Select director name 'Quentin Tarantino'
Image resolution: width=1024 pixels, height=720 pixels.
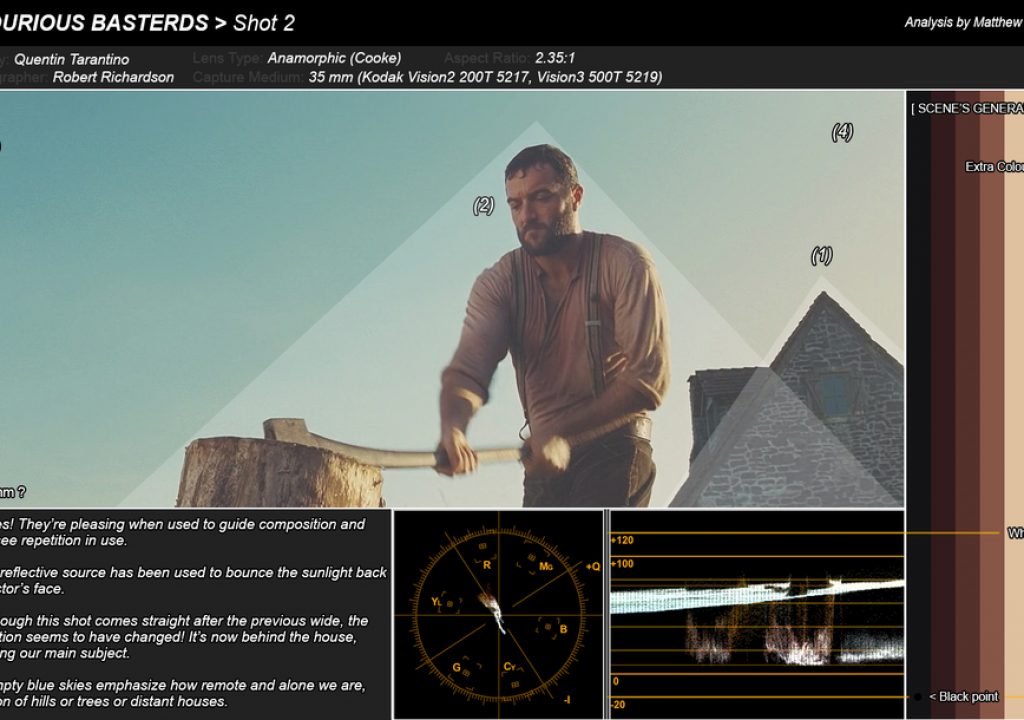[71, 59]
